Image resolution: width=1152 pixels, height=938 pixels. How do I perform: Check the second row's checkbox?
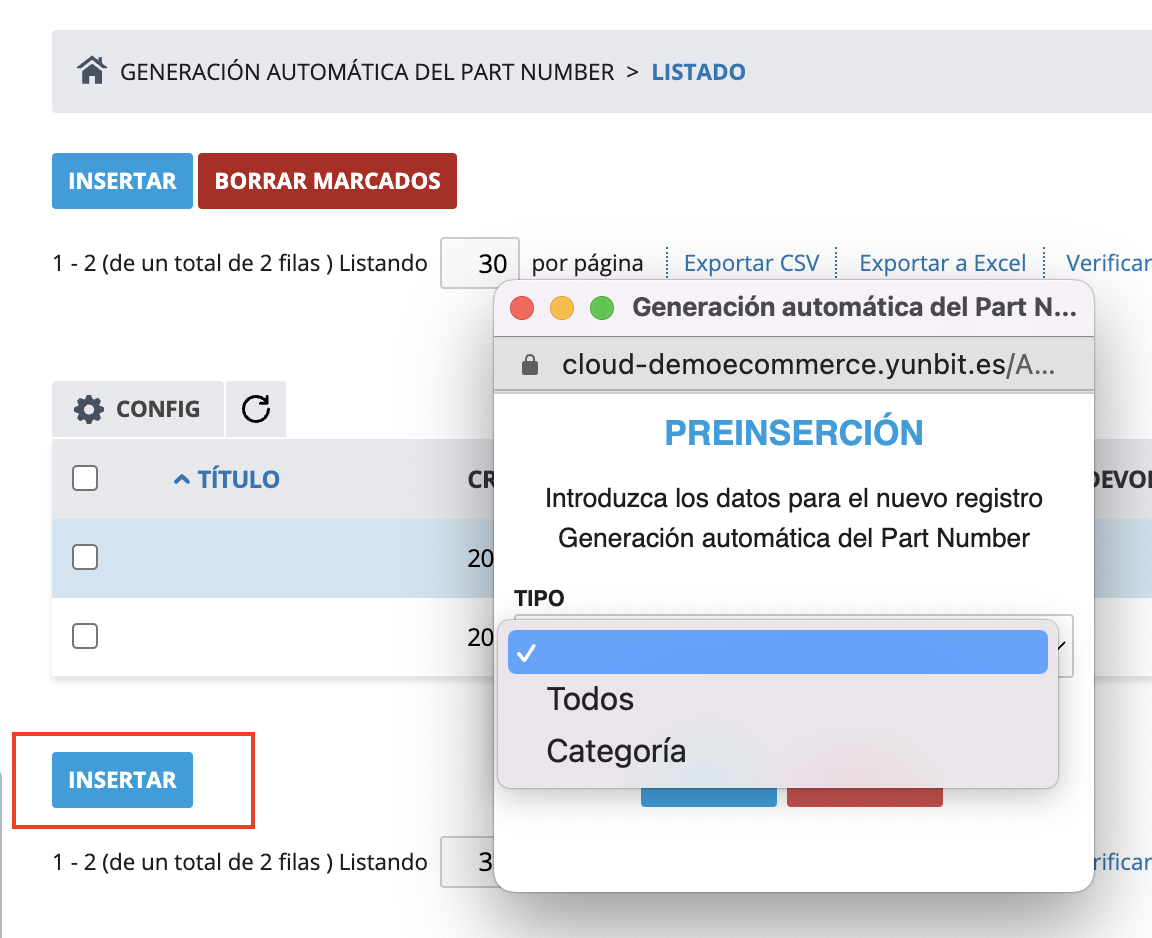(85, 636)
